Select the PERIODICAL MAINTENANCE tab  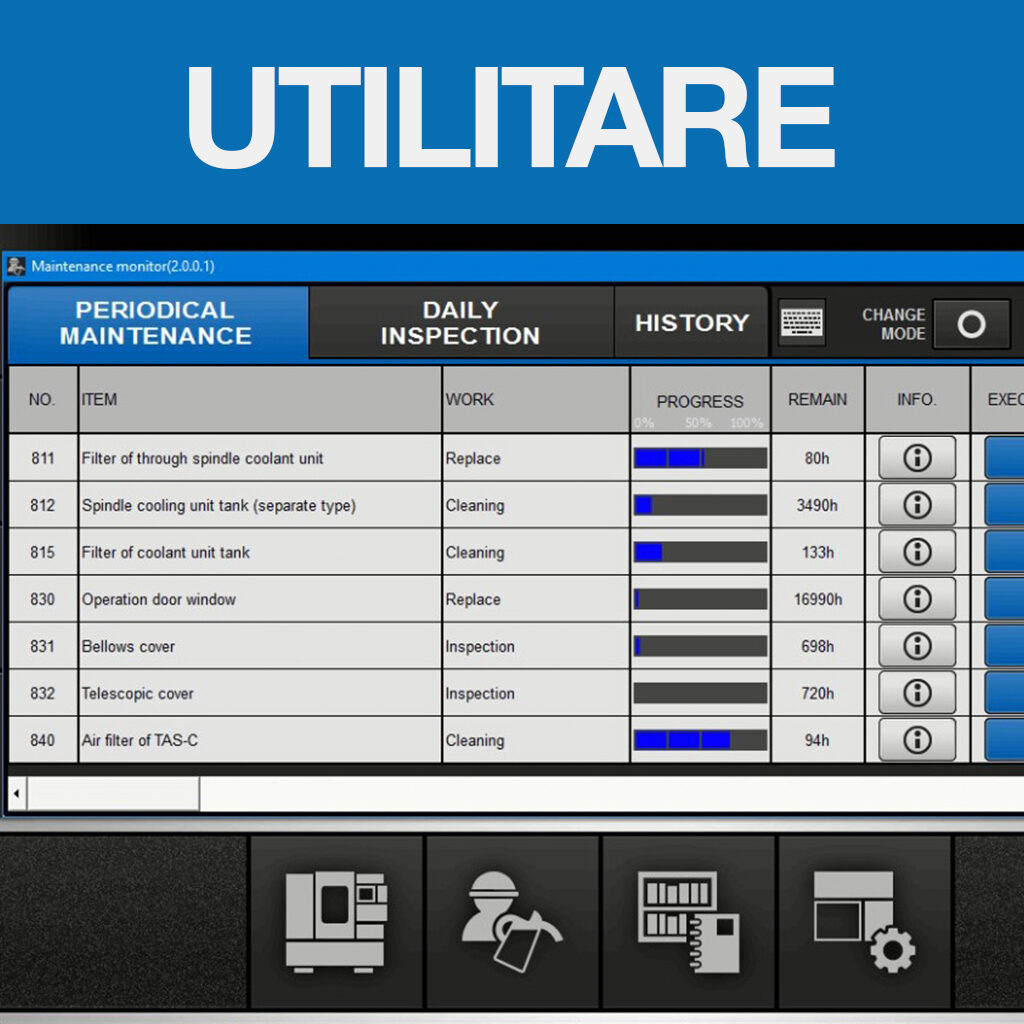pyautogui.click(x=156, y=323)
